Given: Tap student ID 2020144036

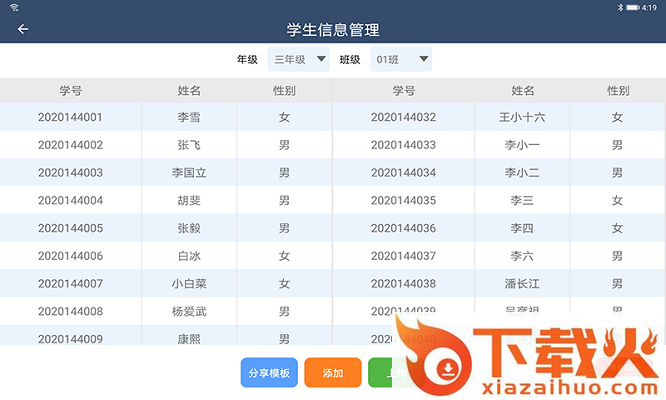Looking at the screenshot, I should (x=403, y=228).
